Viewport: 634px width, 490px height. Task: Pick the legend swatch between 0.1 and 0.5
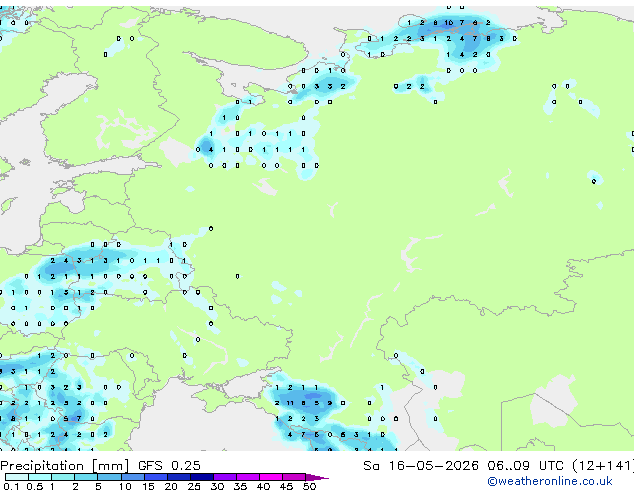point(17,477)
